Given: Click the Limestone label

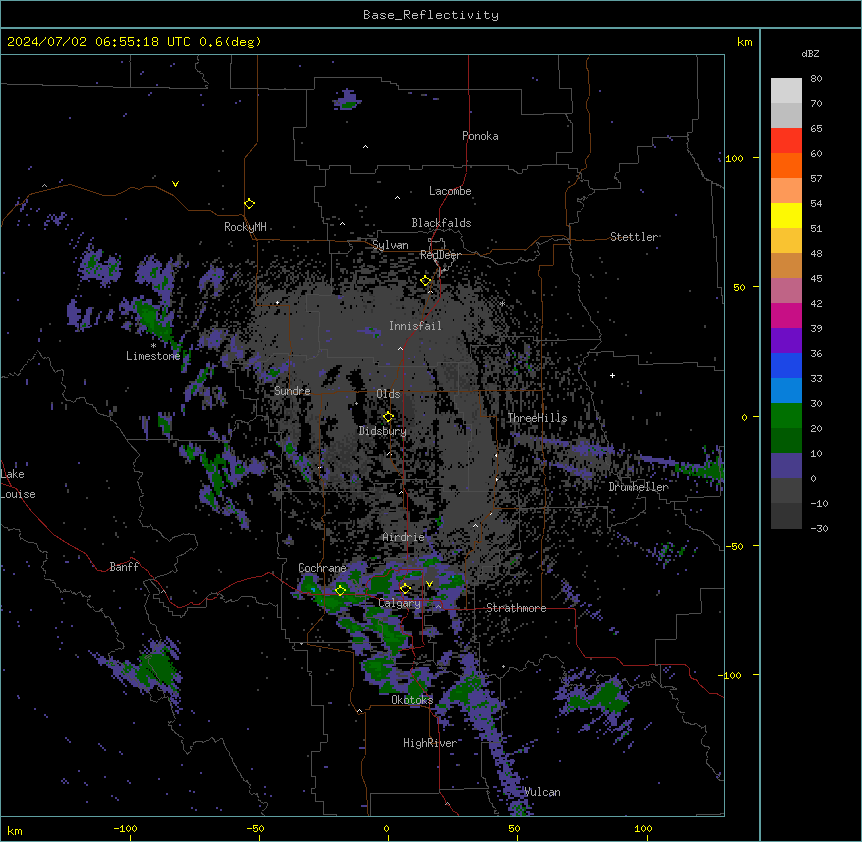Looking at the screenshot, I should click(x=153, y=356).
